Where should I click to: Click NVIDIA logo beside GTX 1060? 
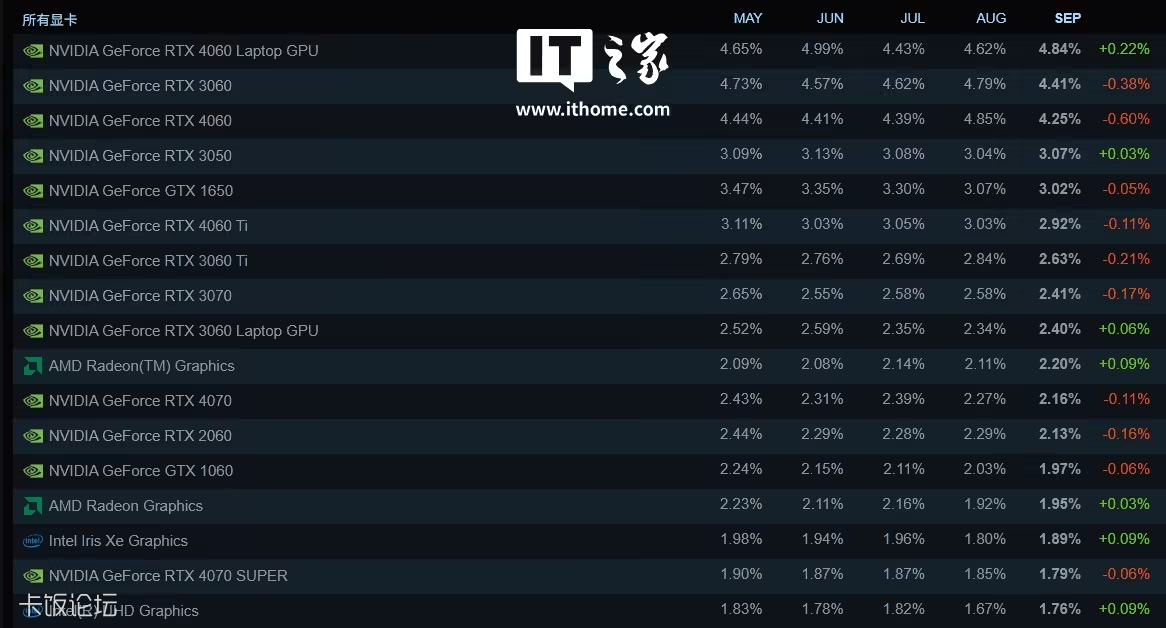(x=33, y=471)
